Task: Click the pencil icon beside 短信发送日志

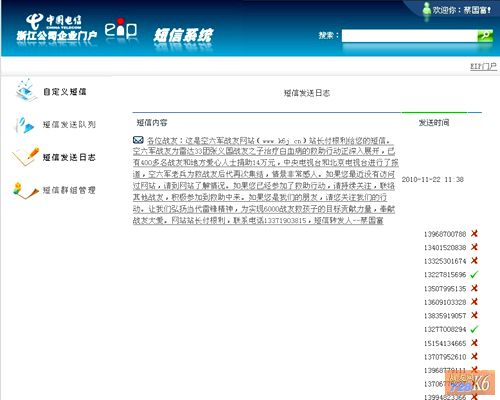Action: point(25,156)
